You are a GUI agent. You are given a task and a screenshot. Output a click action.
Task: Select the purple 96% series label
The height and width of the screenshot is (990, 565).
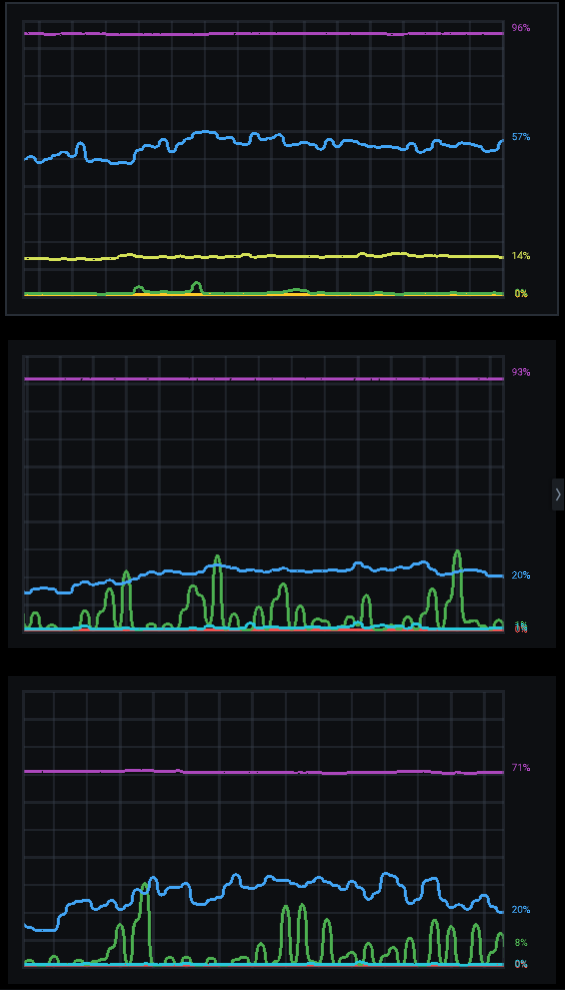click(521, 28)
